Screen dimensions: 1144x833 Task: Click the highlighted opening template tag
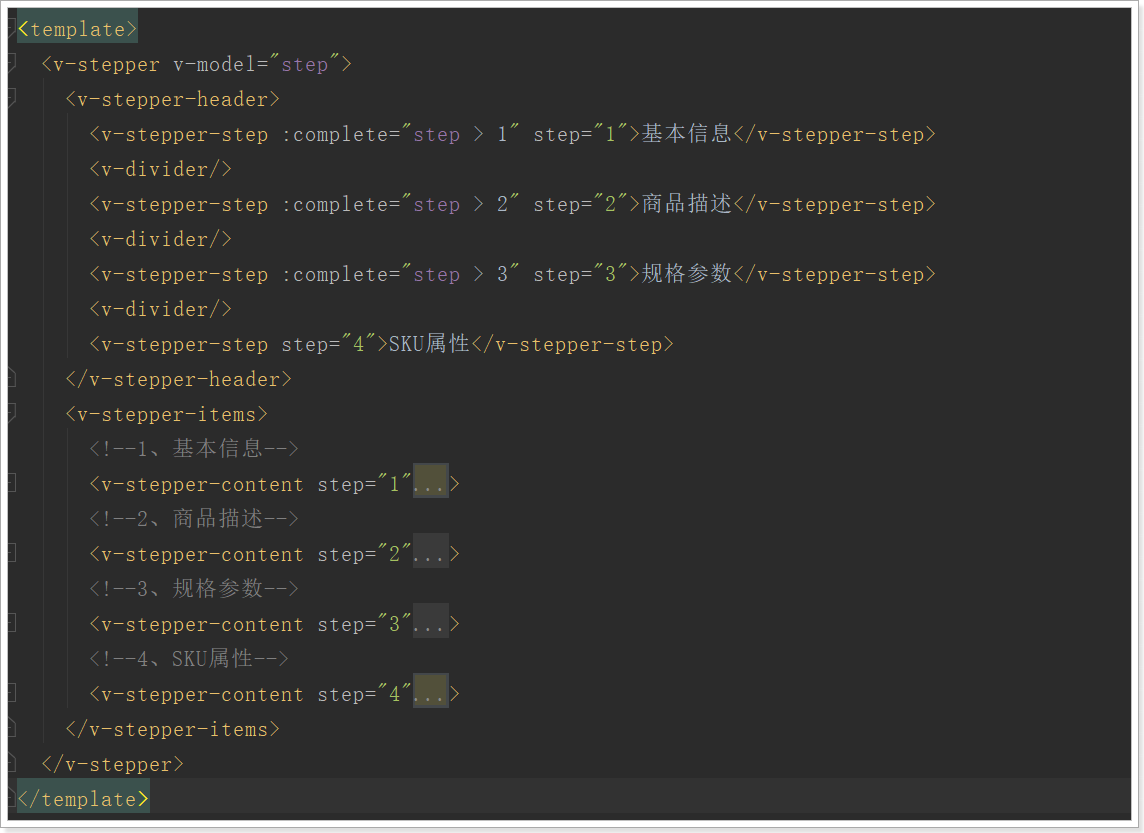(77, 29)
